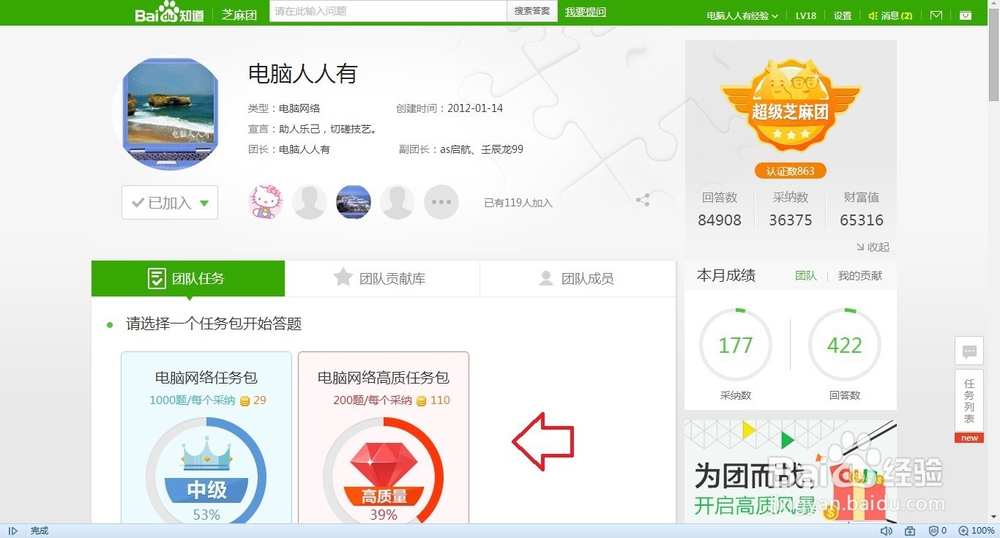The height and width of the screenshot is (538, 1000).
Task: Open the 消息 (2) notifications
Action: tap(890, 15)
